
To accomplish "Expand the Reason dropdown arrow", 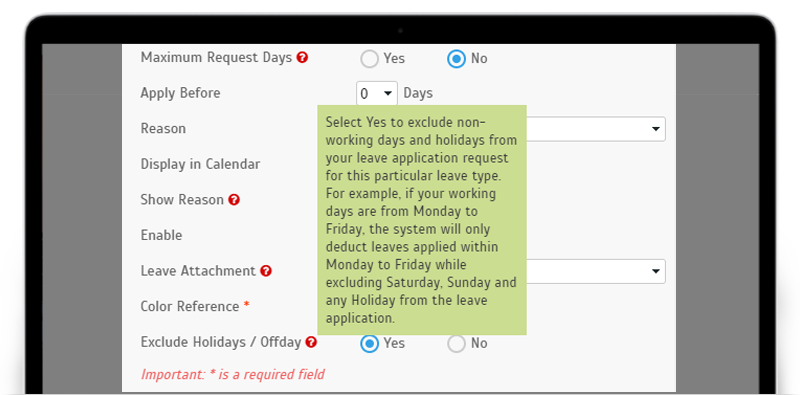I will pos(656,129).
